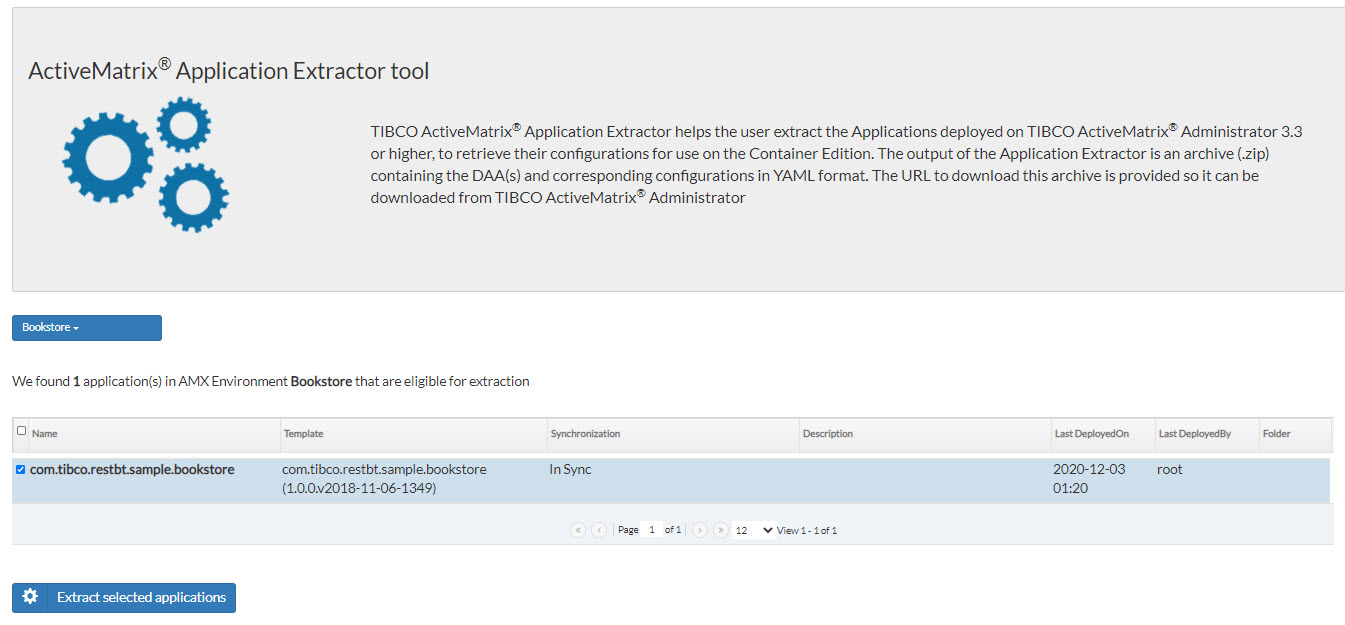This screenshot has height=625, width=1345.
Task: Sort table by Template column header
Action: (414, 434)
